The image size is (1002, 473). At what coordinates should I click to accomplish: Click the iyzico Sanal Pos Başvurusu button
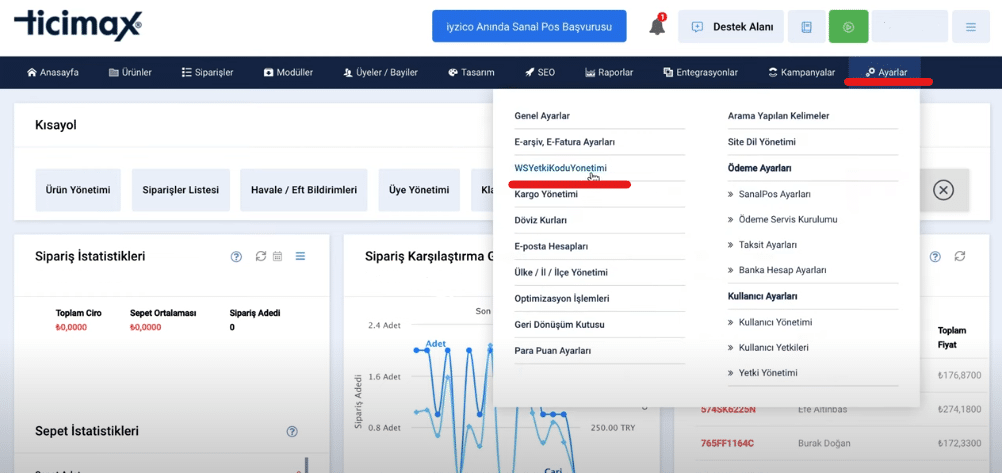pos(529,27)
